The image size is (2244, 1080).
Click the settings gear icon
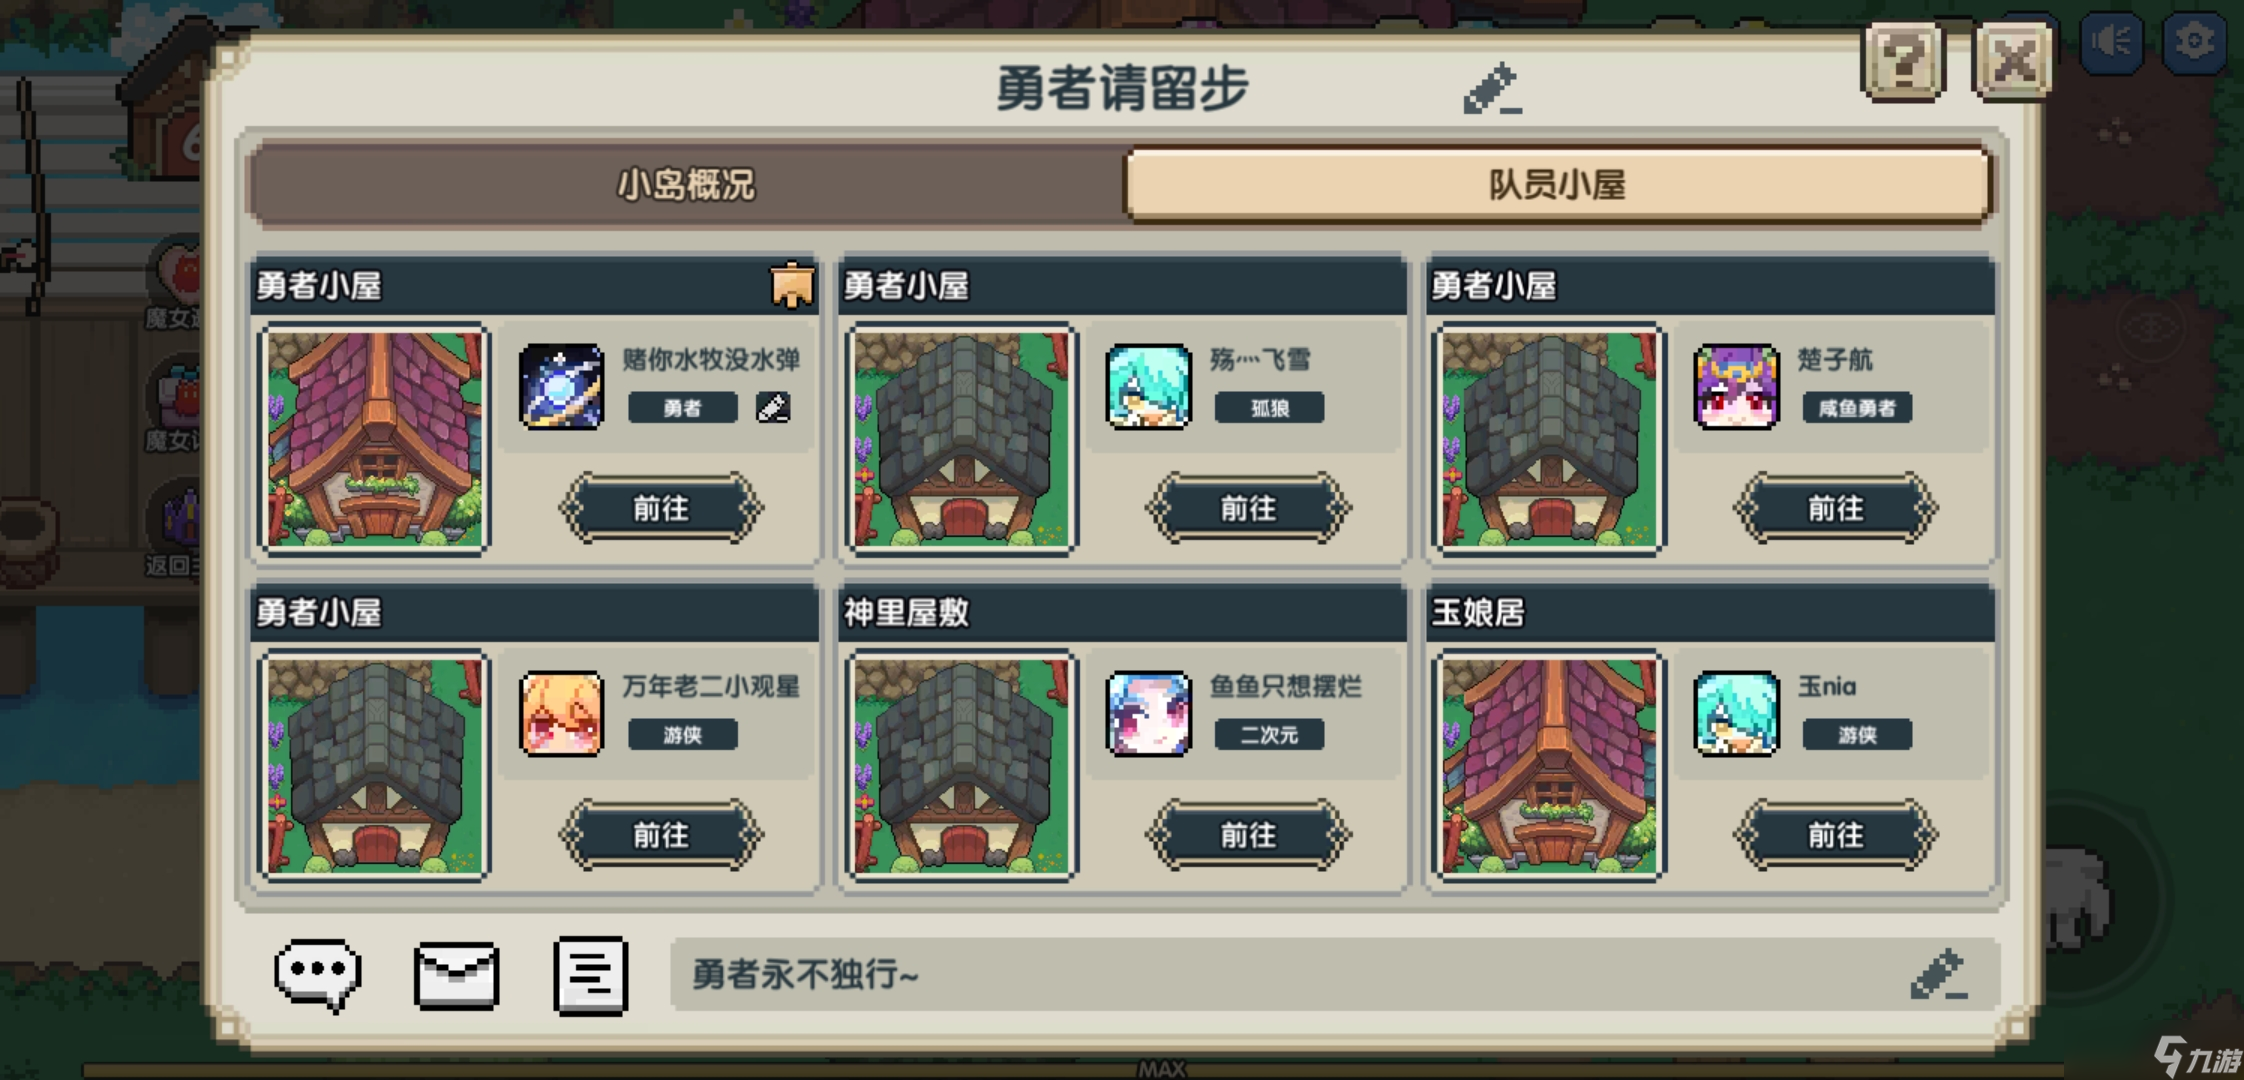[2194, 42]
